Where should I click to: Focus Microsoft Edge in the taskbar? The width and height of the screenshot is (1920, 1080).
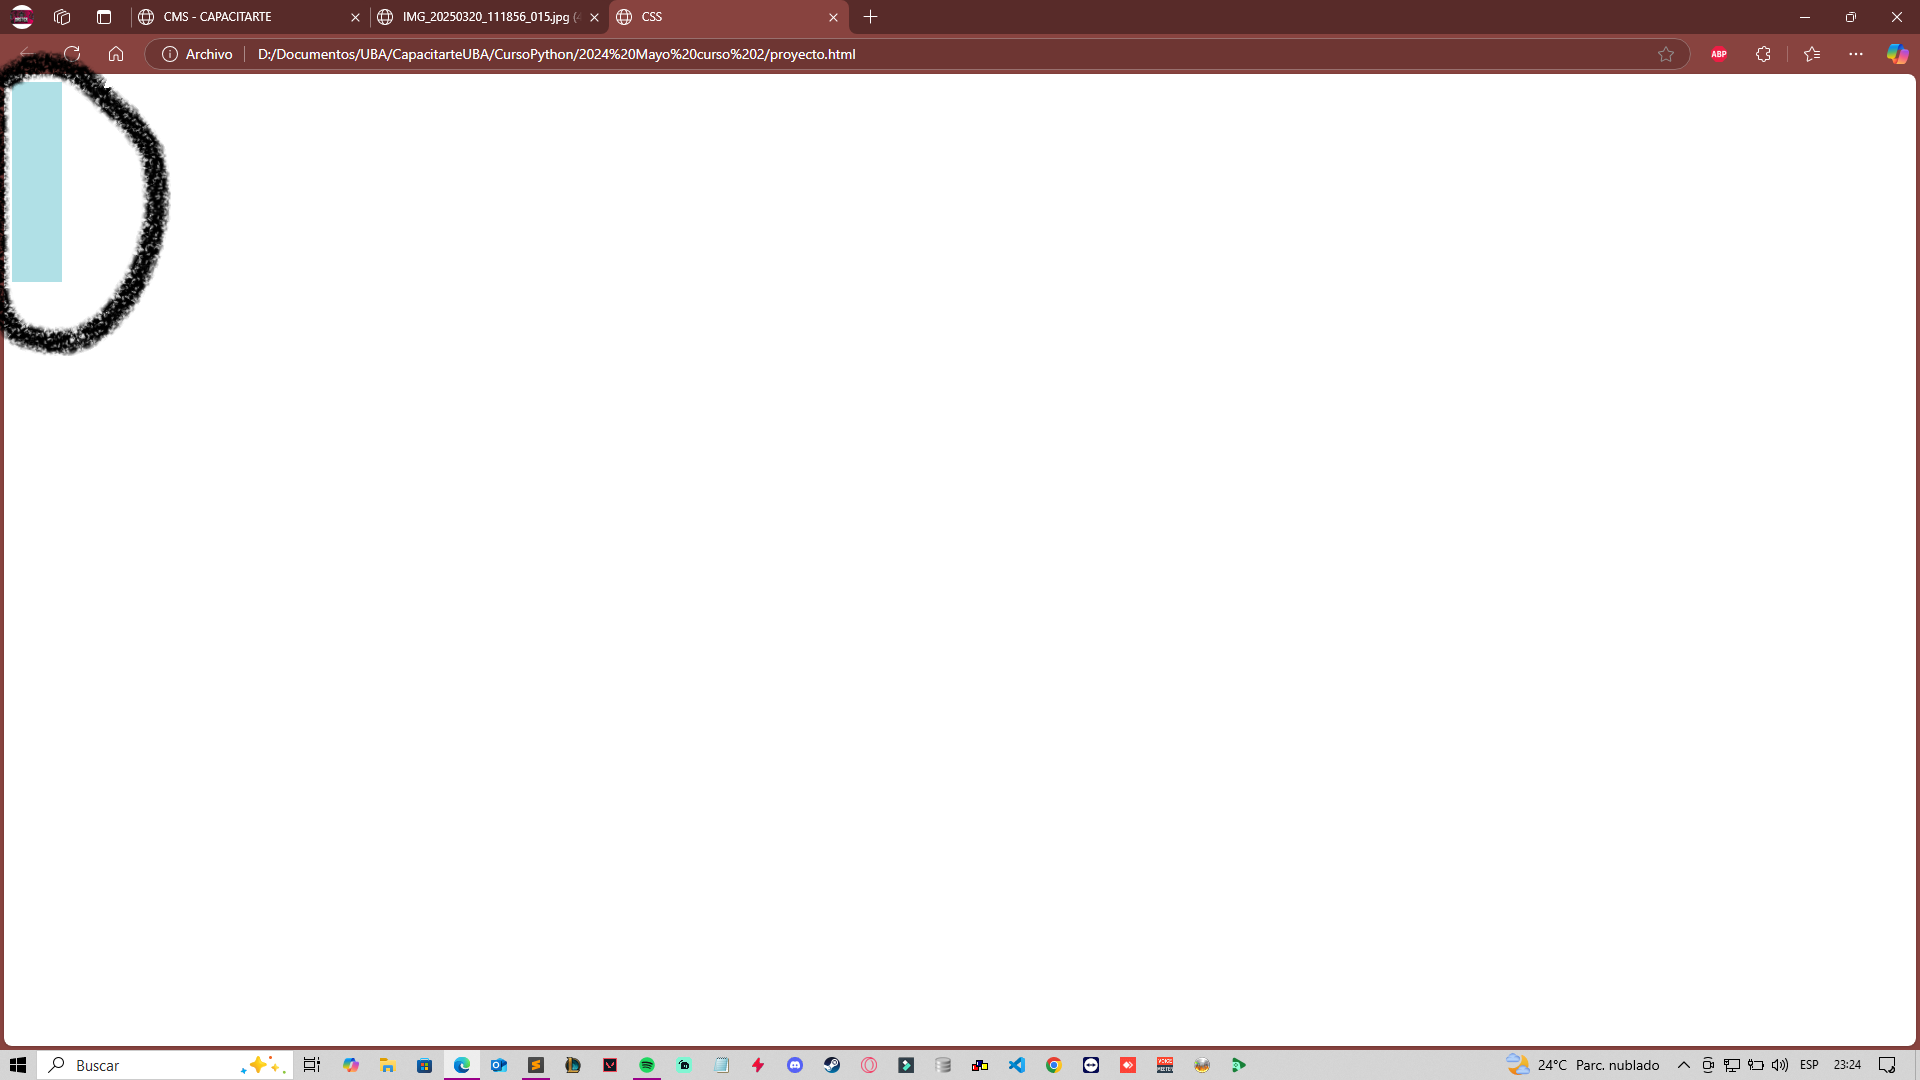(x=462, y=1065)
